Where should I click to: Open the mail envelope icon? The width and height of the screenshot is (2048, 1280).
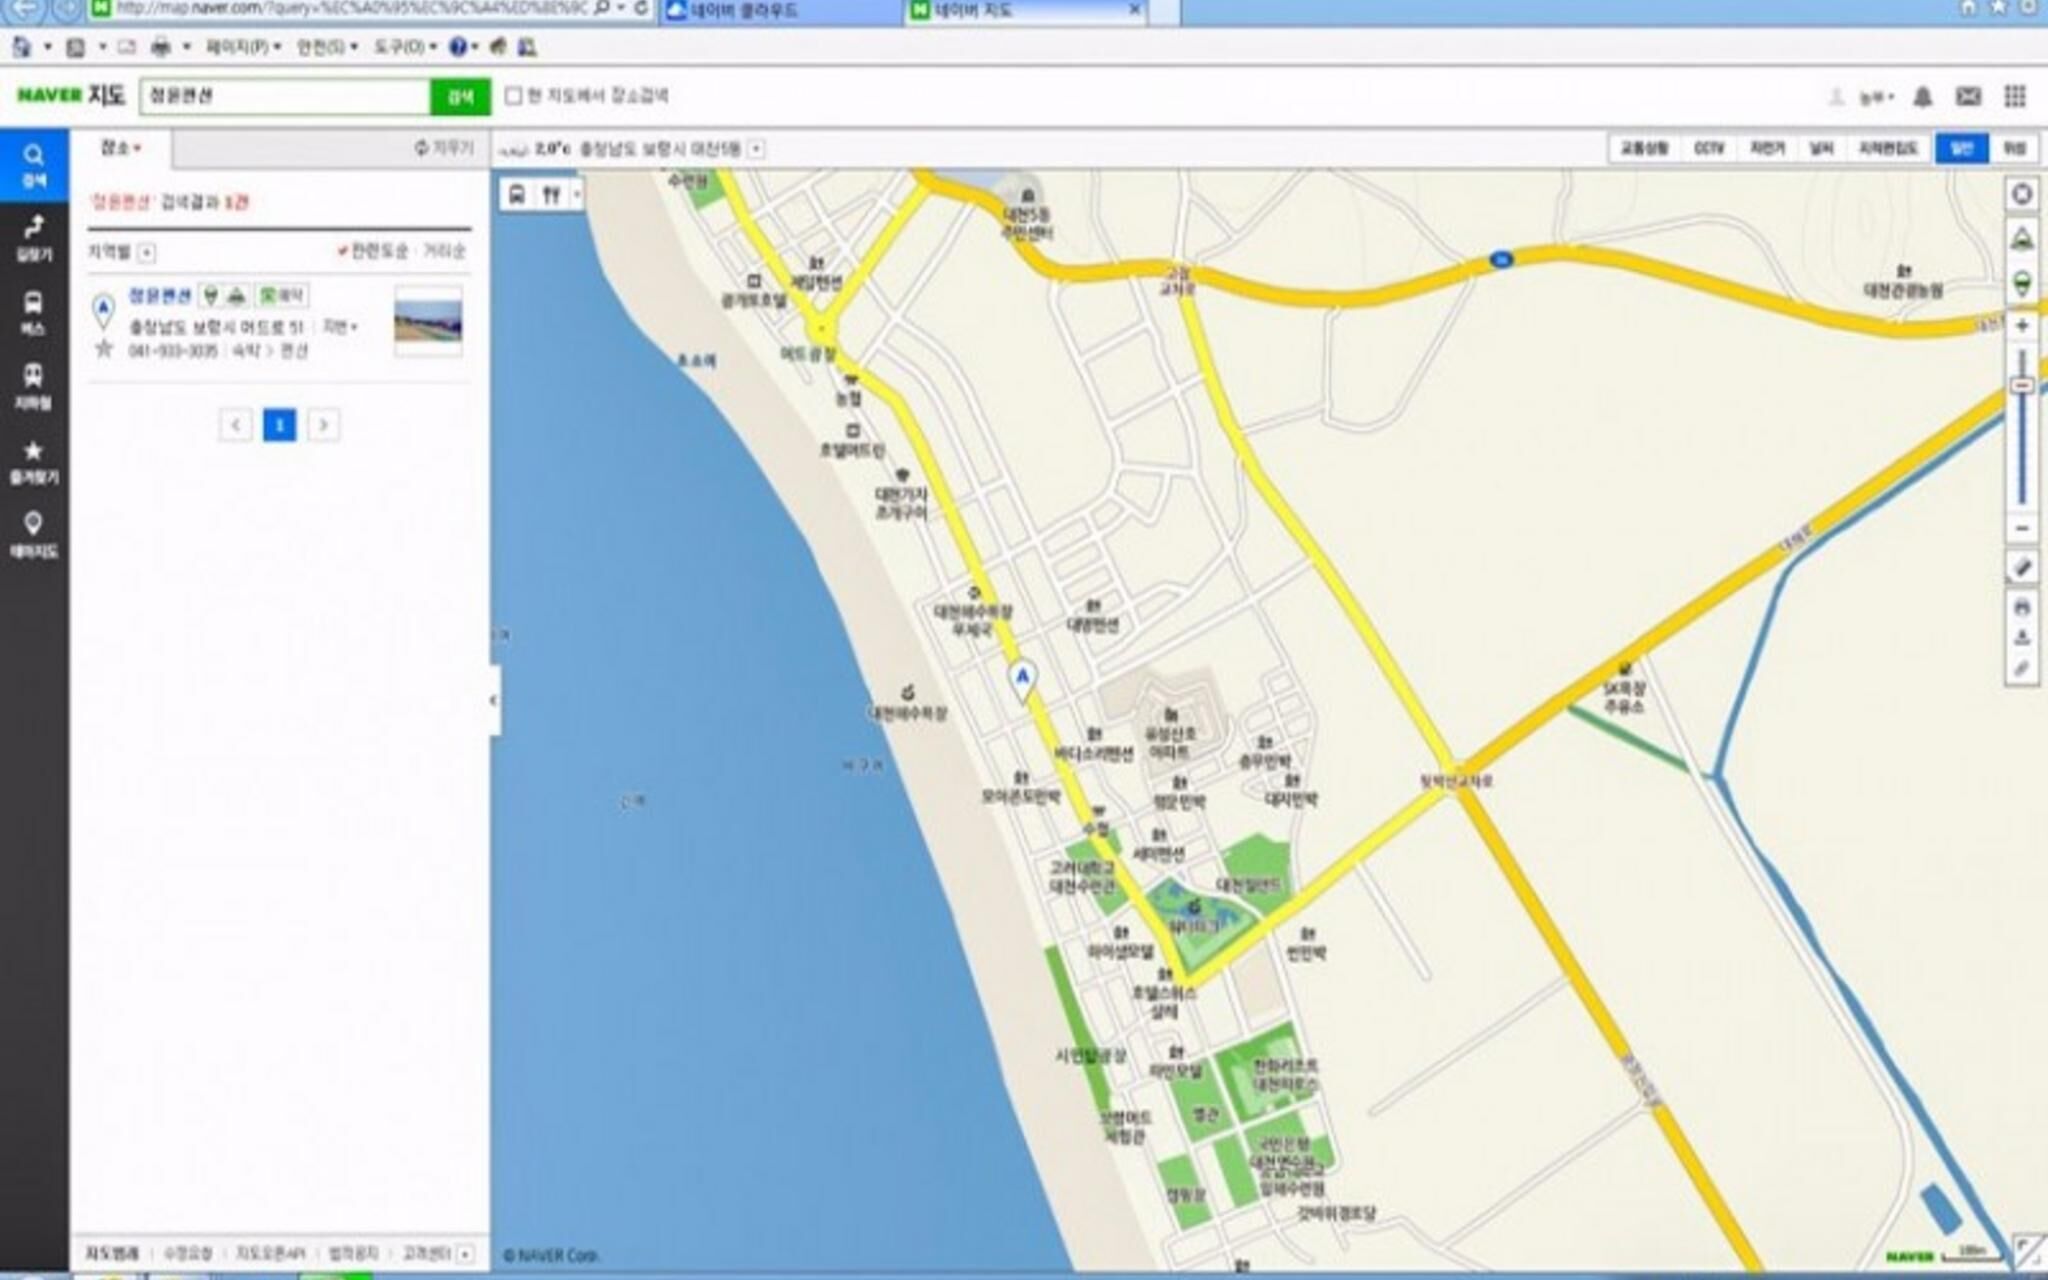coord(1968,96)
